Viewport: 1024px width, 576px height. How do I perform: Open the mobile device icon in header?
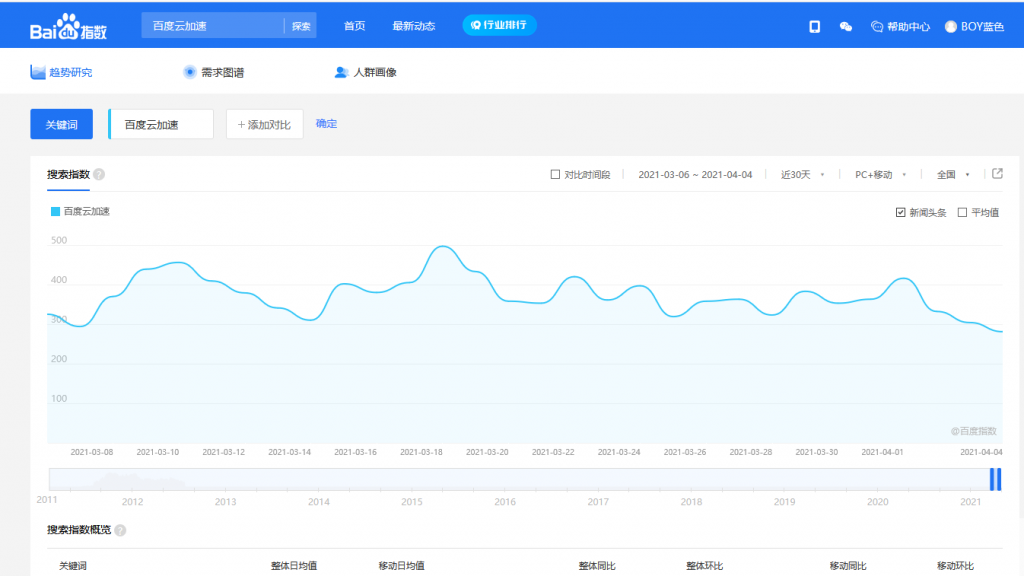pyautogui.click(x=814, y=26)
